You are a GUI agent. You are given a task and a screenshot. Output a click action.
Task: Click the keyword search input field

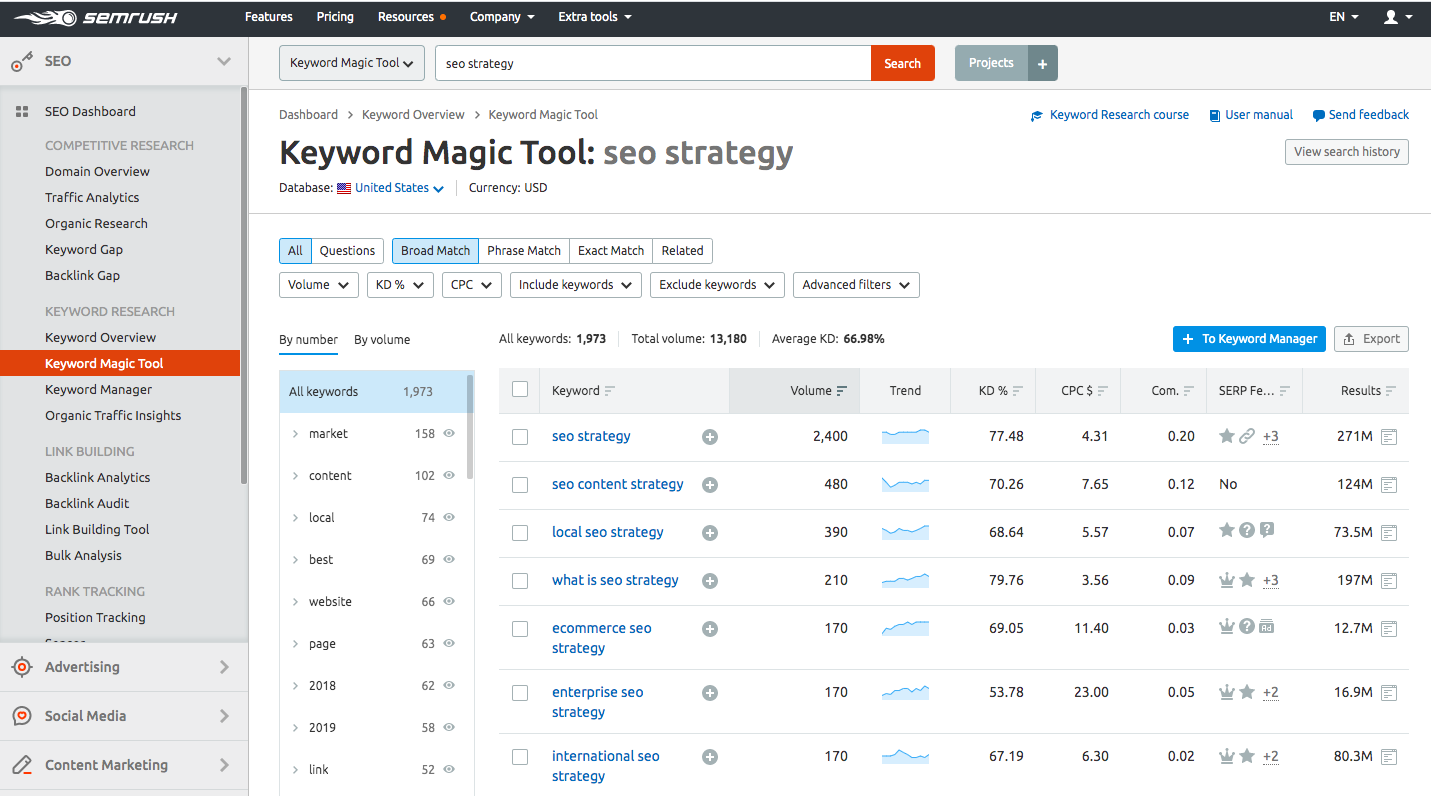[652, 63]
